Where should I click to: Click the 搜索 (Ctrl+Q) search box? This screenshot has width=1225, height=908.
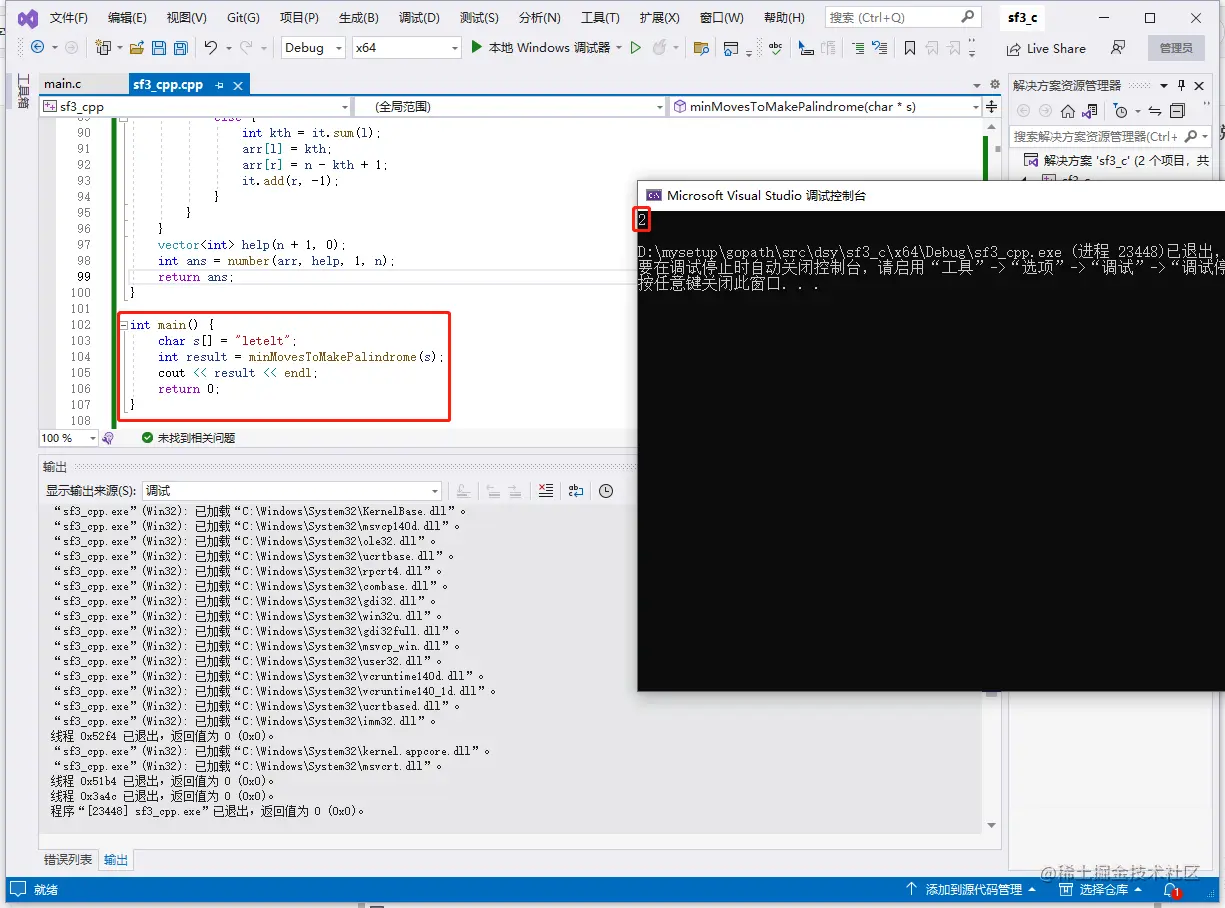point(902,17)
